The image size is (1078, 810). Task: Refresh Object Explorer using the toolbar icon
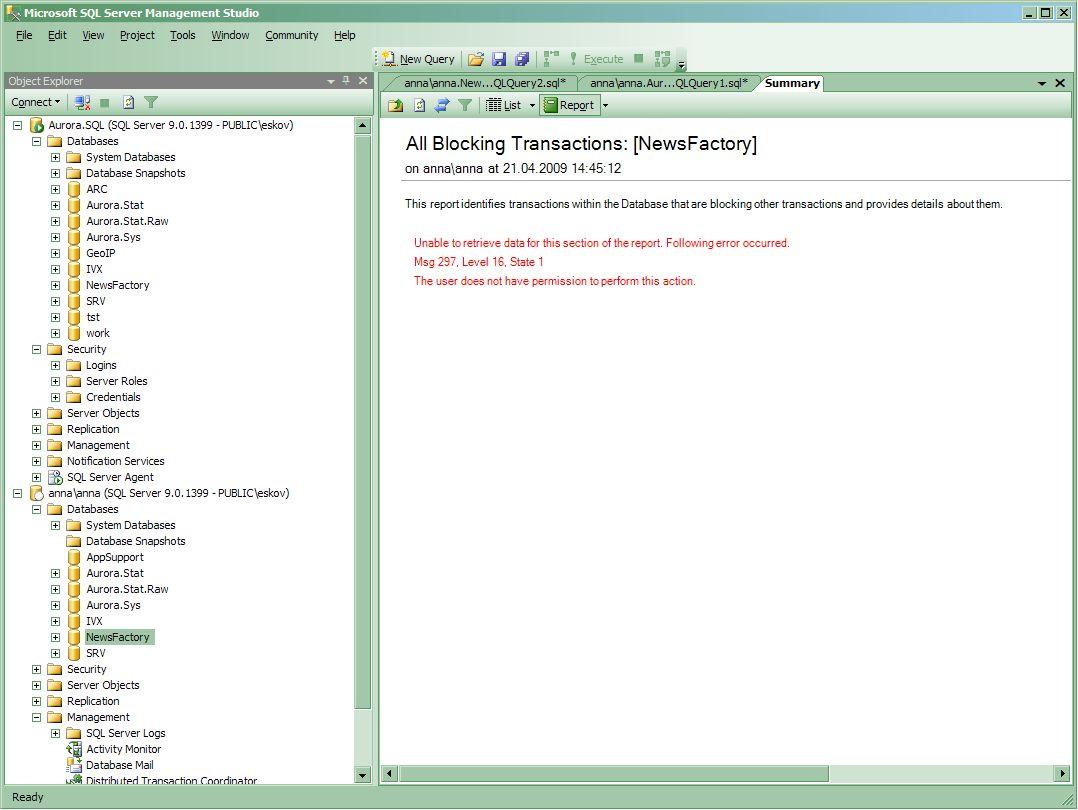point(129,102)
